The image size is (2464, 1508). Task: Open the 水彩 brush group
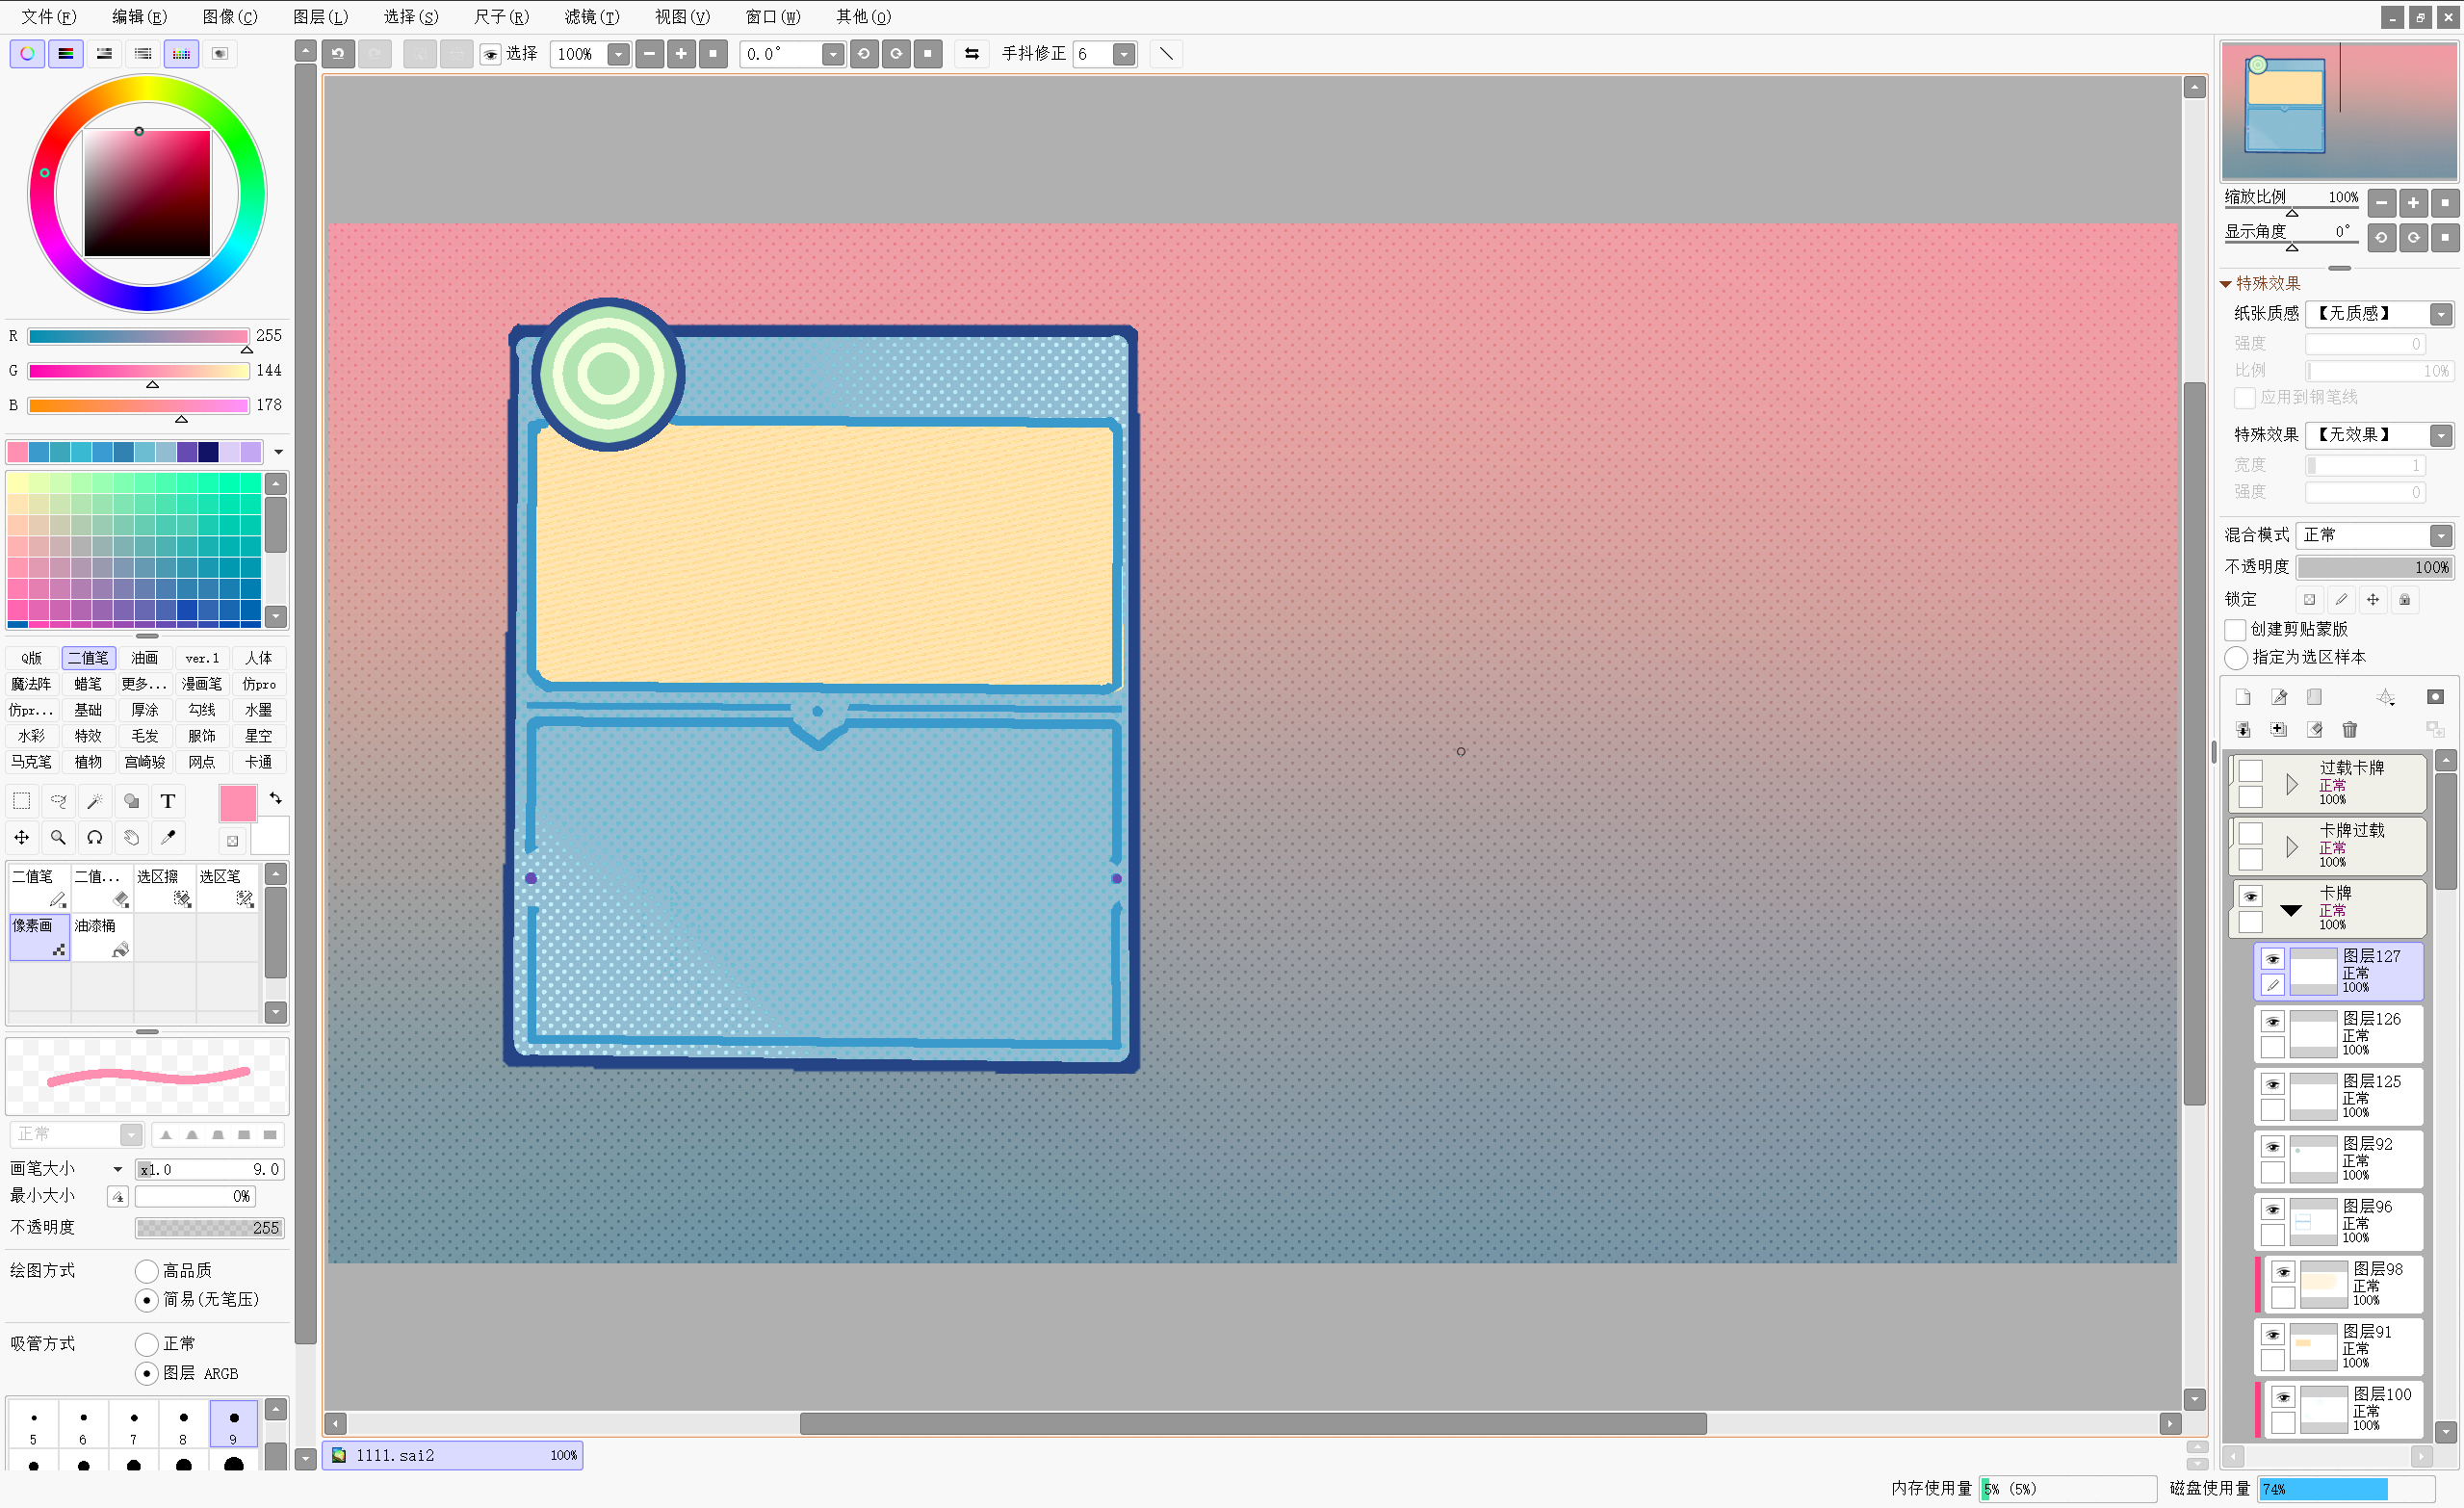(31, 736)
